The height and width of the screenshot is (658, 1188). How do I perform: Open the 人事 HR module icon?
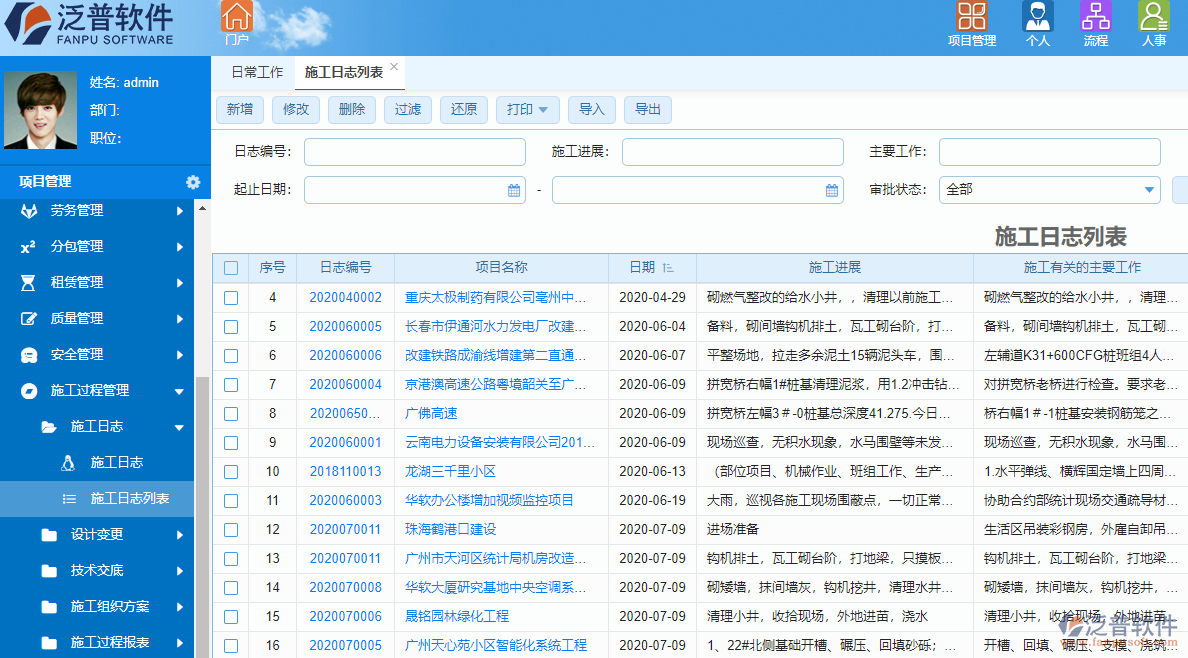pyautogui.click(x=1153, y=17)
